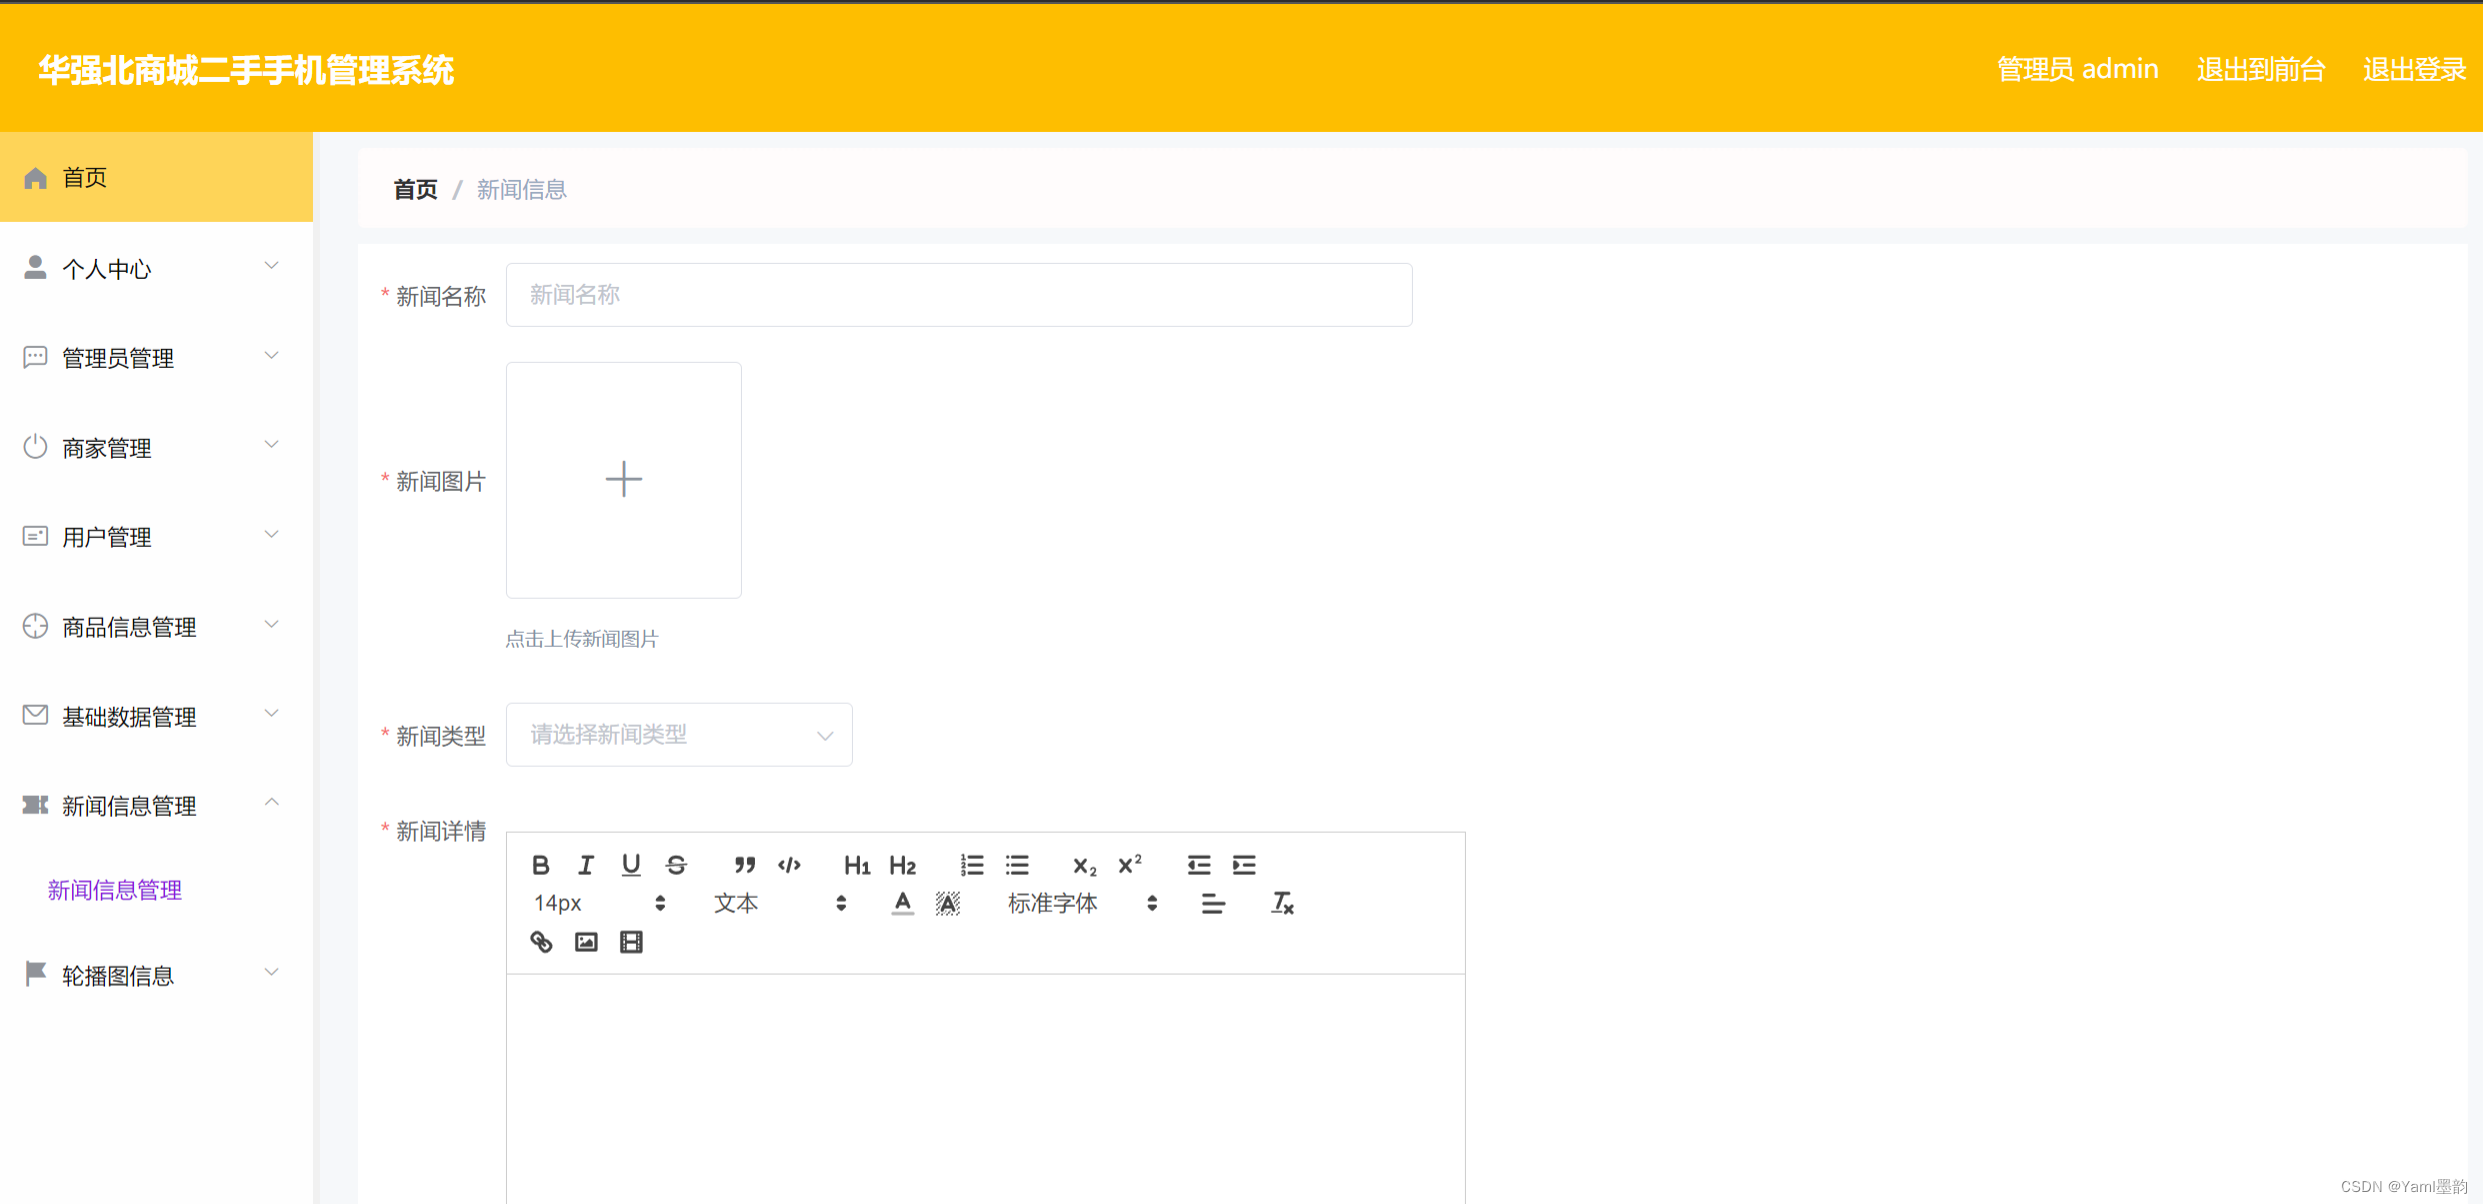Click upload 新闻图片 area
Screen dimensions: 2483x1204
coord(626,478)
